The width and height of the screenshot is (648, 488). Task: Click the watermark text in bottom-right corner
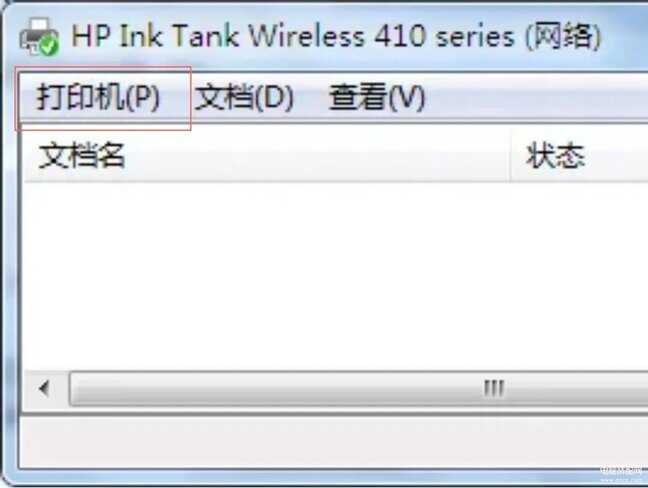(623, 475)
